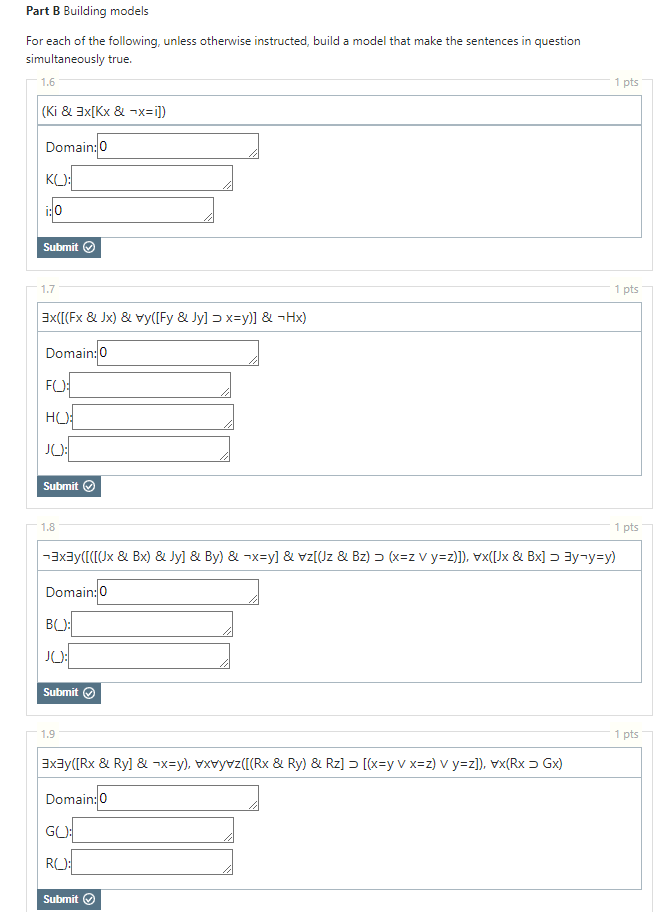Submit the answer for question 1.6
Screen dimensions: 656x912
point(68,247)
